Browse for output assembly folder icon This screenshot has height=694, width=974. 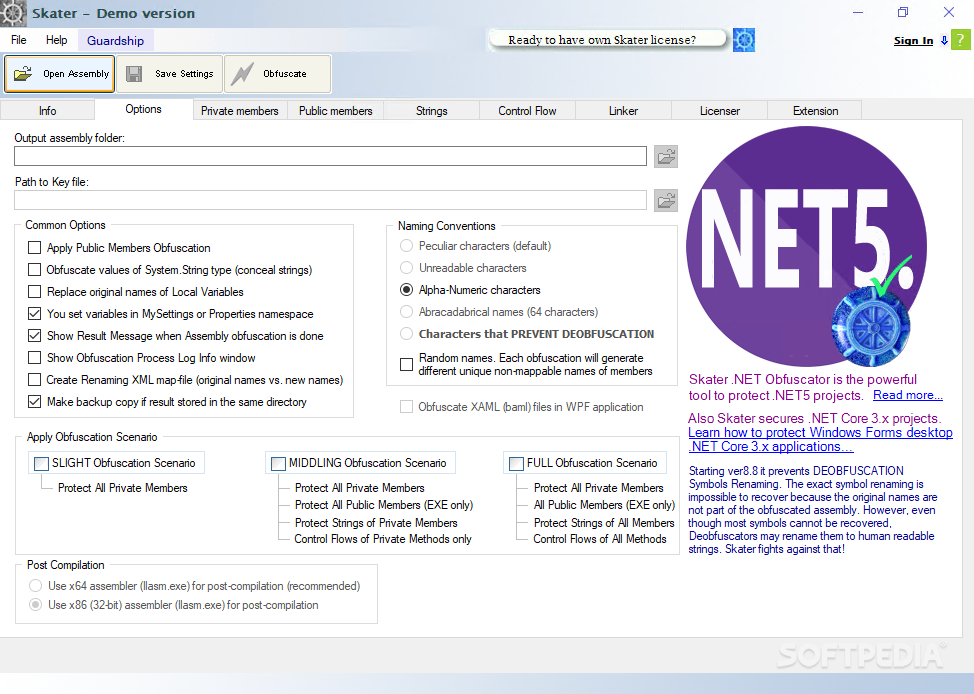click(666, 156)
